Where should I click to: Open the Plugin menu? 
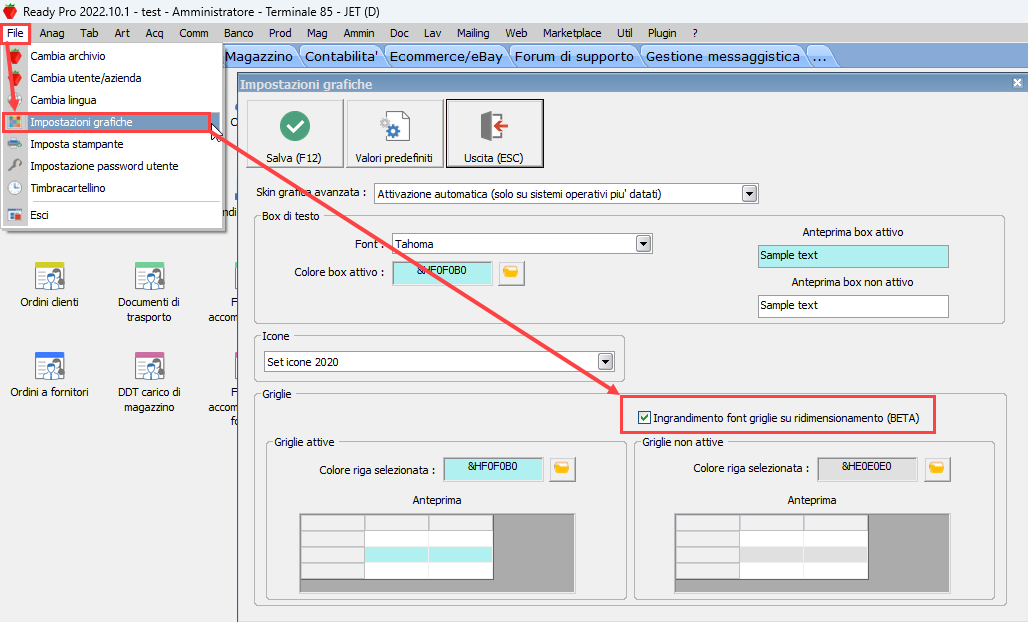pyautogui.click(x=662, y=33)
